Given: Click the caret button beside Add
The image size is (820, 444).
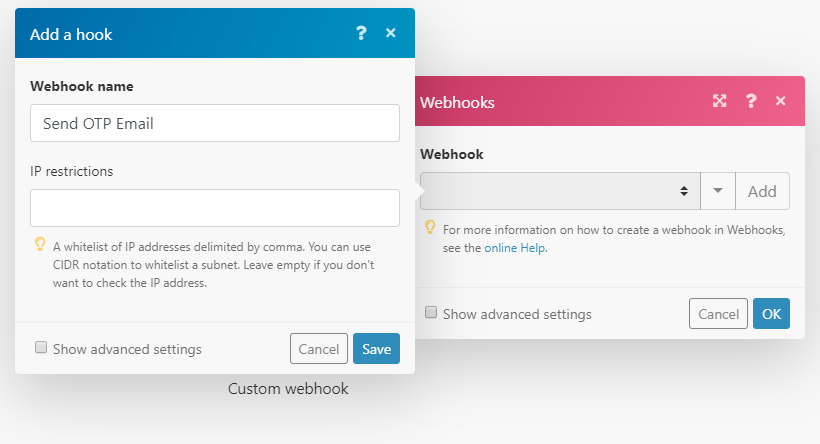Looking at the screenshot, I should (717, 191).
